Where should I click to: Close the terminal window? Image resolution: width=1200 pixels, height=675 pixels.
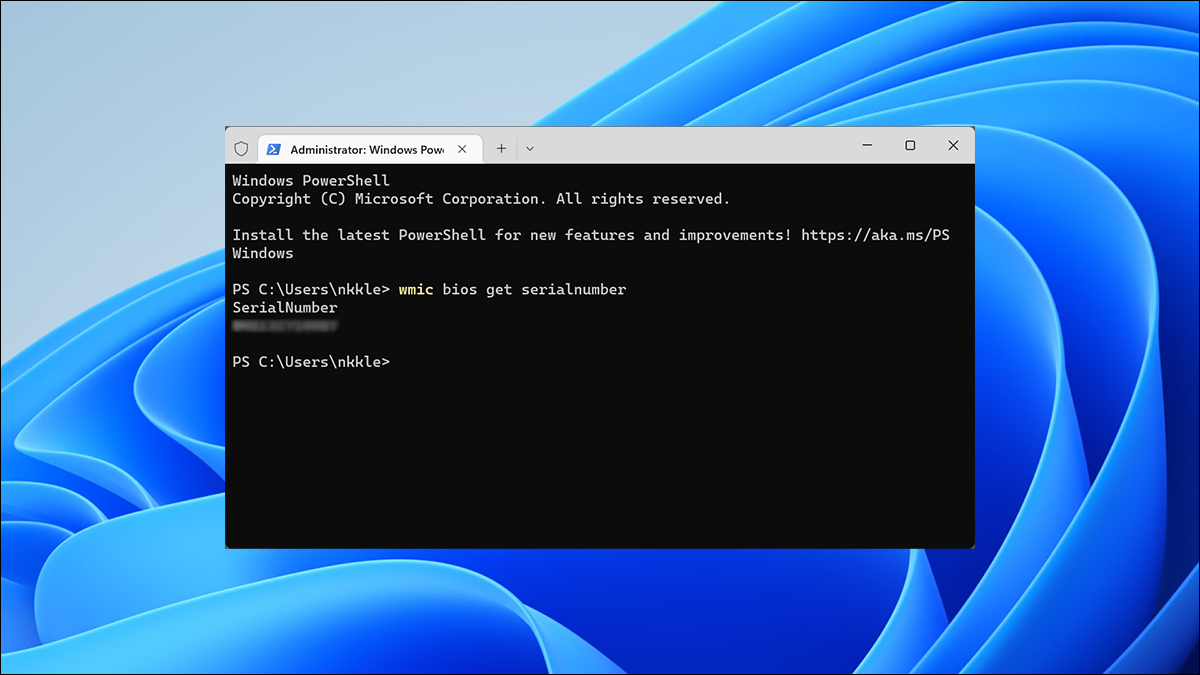click(x=953, y=146)
